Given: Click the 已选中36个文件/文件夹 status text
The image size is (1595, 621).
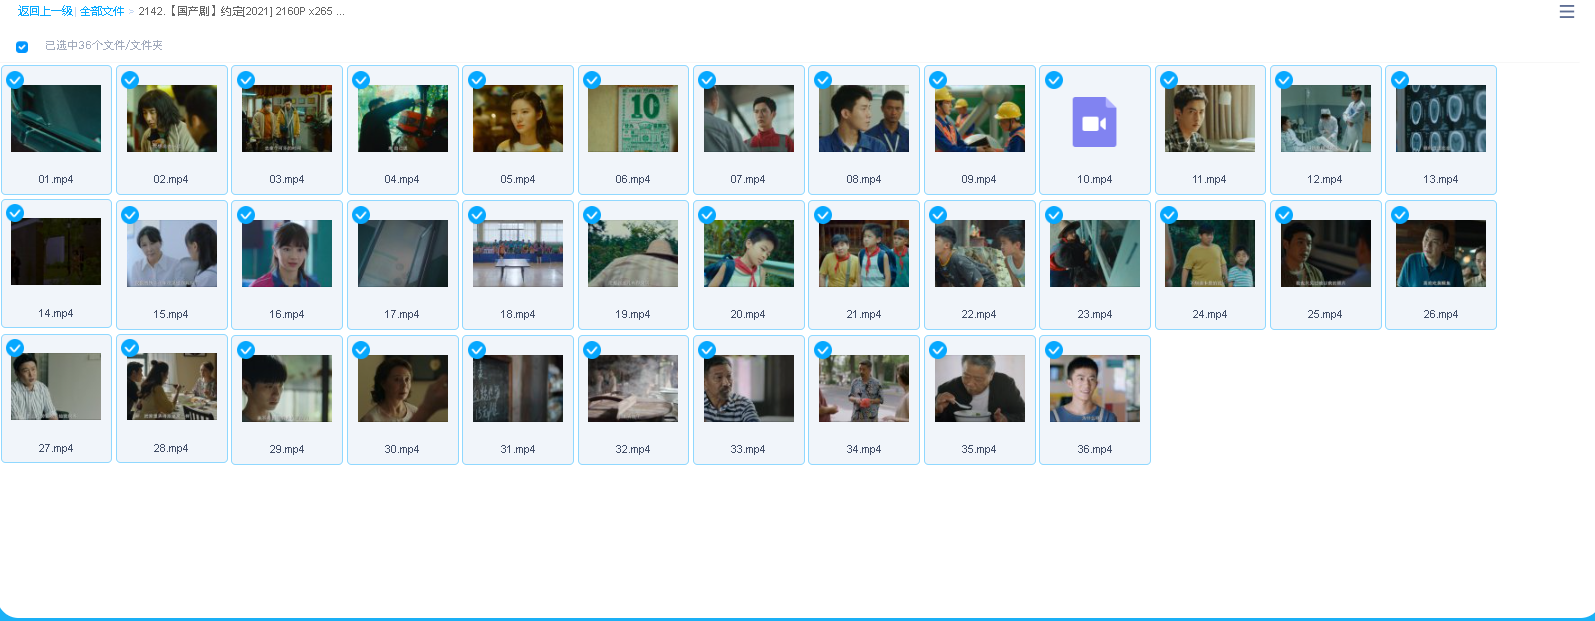Looking at the screenshot, I should point(104,46).
